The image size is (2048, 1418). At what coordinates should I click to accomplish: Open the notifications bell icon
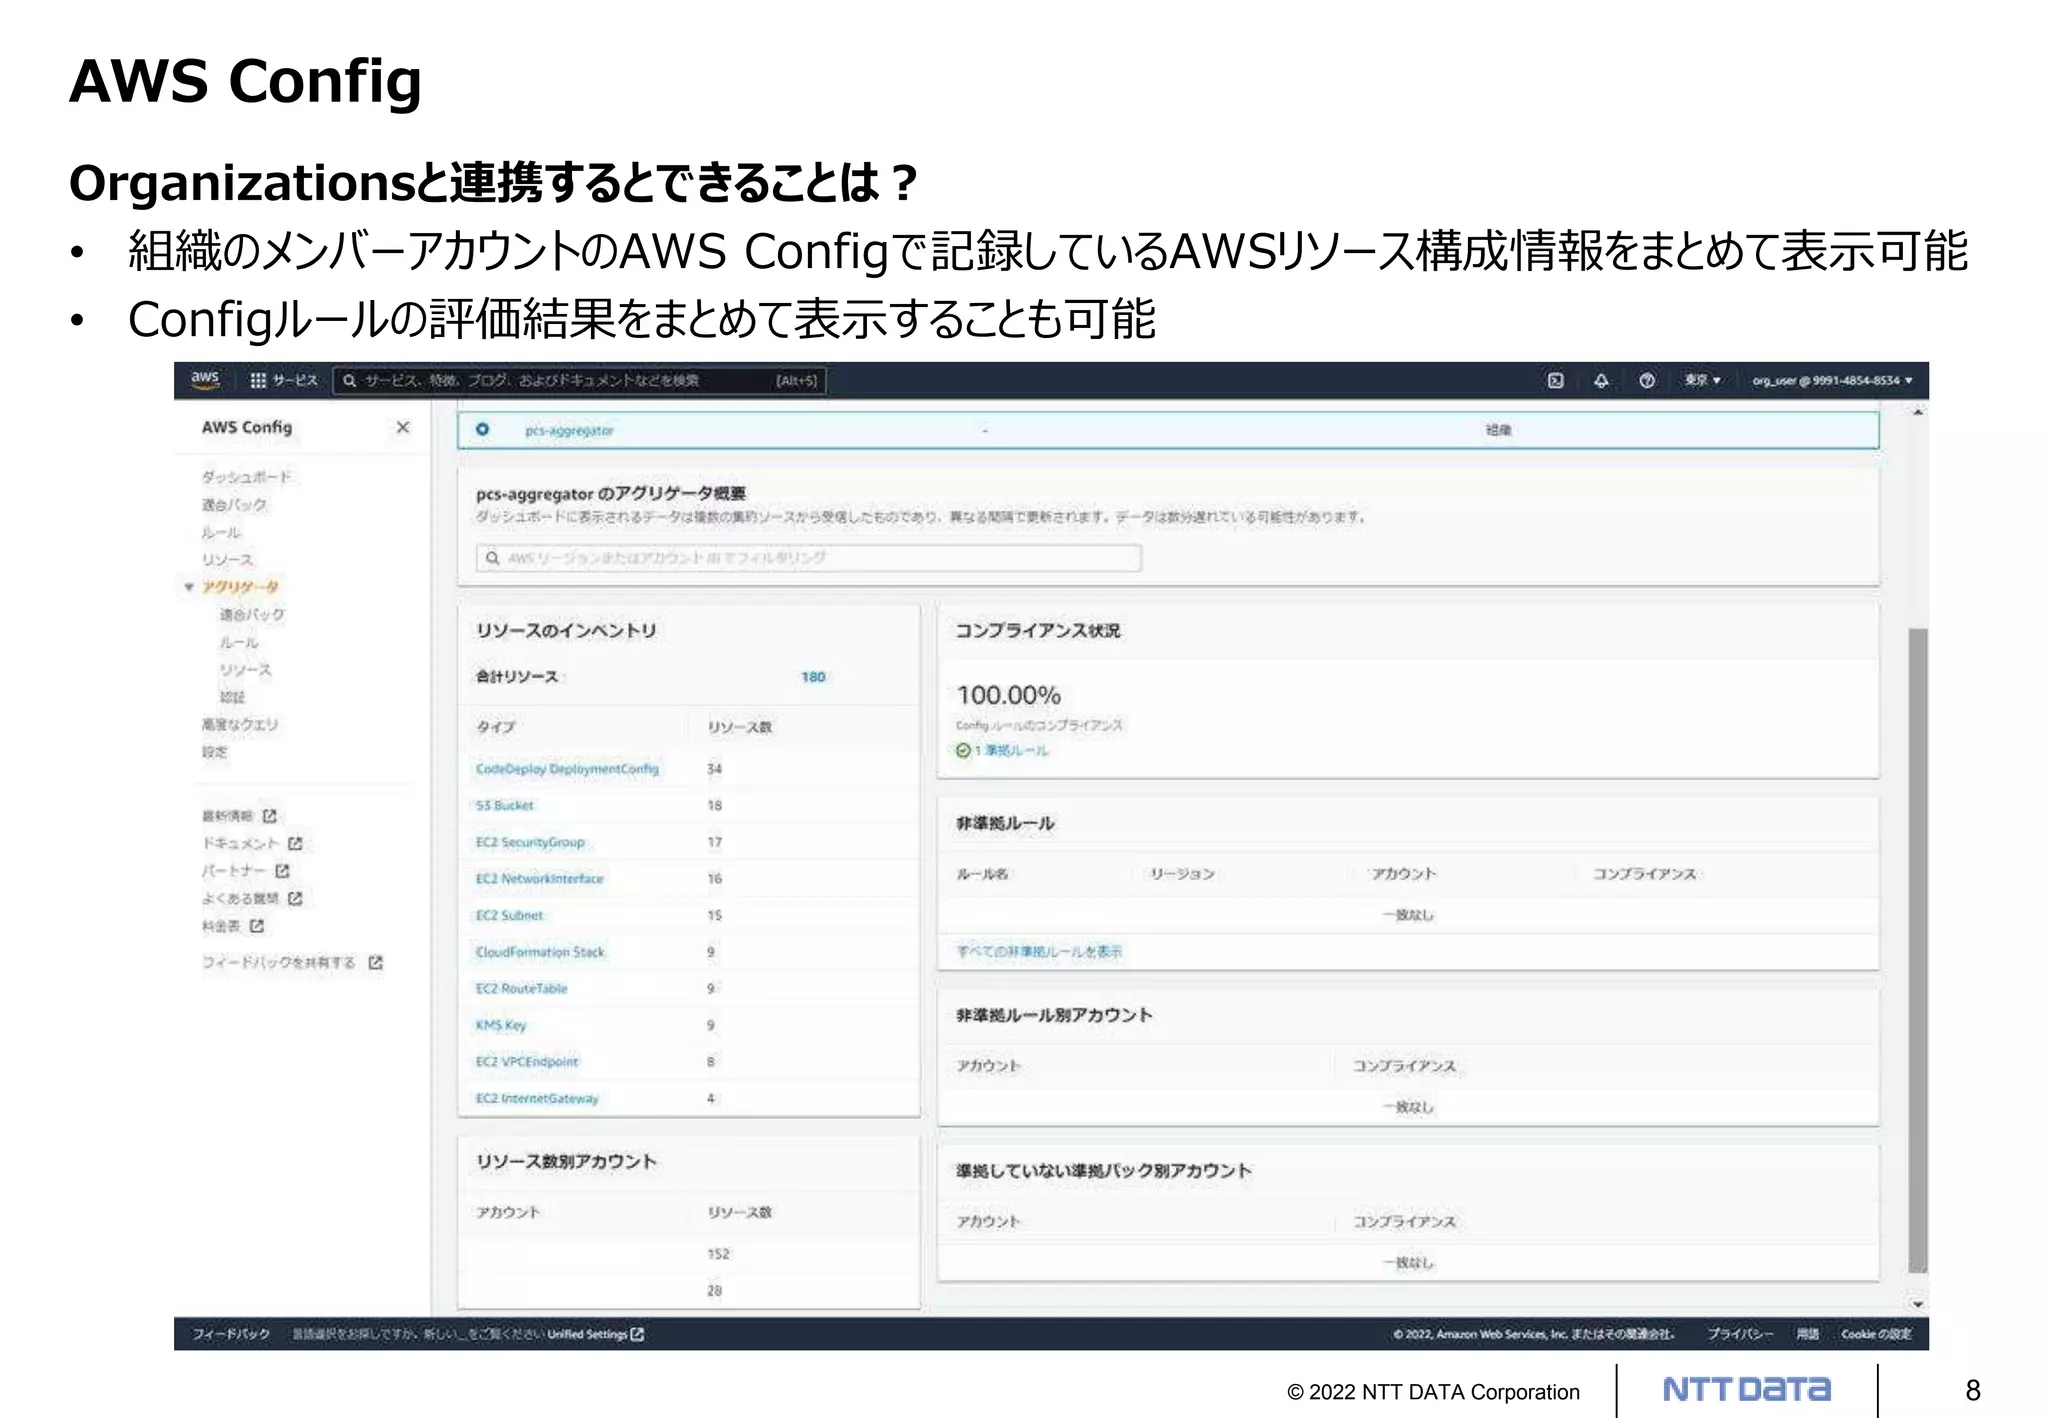pos(1601,380)
